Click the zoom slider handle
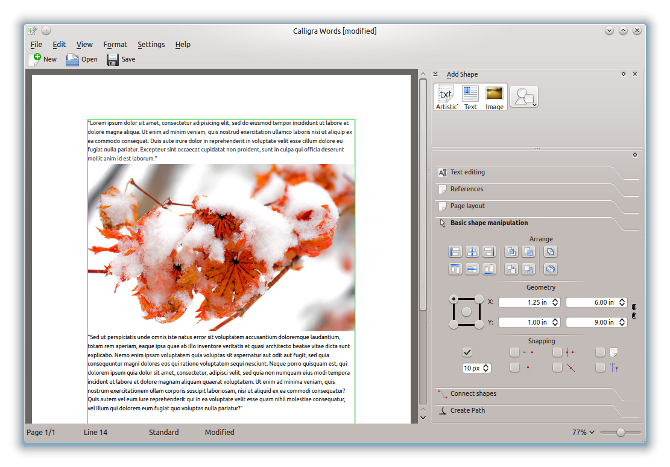The width and height of the screenshot is (670, 467). pos(620,432)
